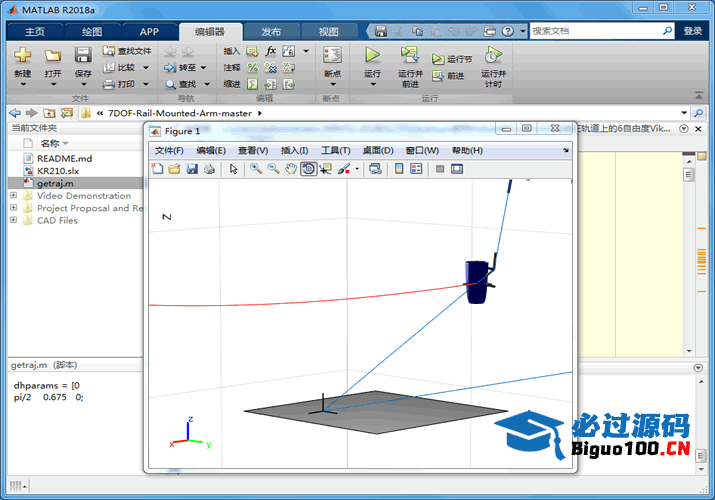Click the Zoom In magnifier in Figure toolbar
715x500 pixels.
click(x=256, y=169)
